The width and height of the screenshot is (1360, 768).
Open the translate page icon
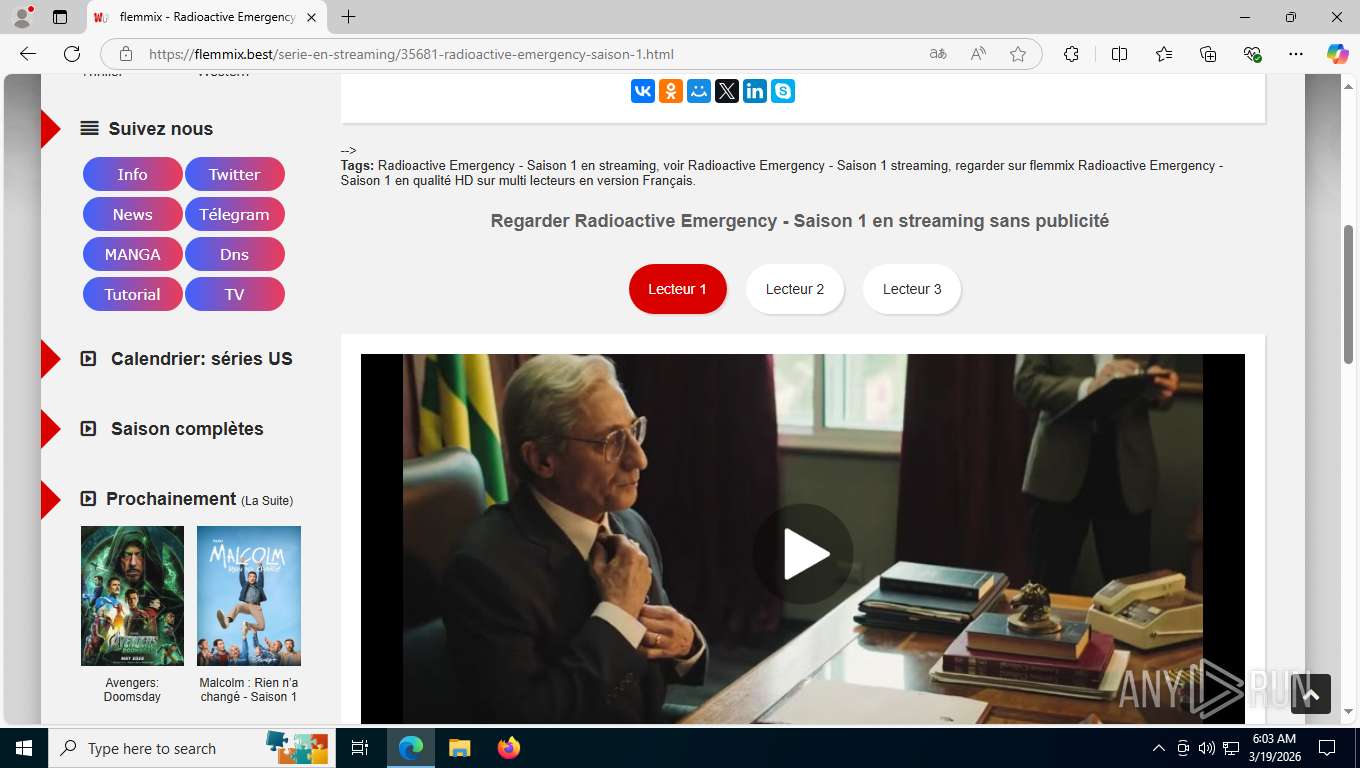(938, 54)
